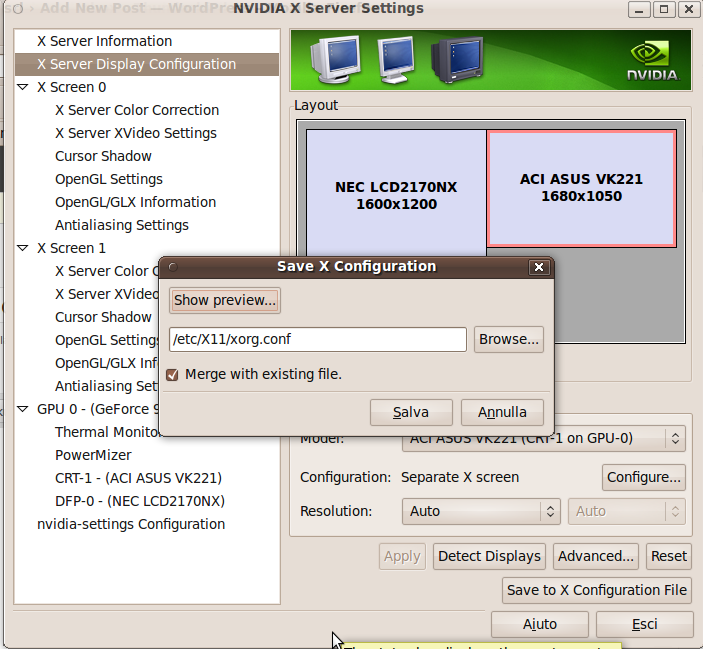Click the flat panel monitor icon in banner
This screenshot has width=703, height=649.
tap(396, 60)
